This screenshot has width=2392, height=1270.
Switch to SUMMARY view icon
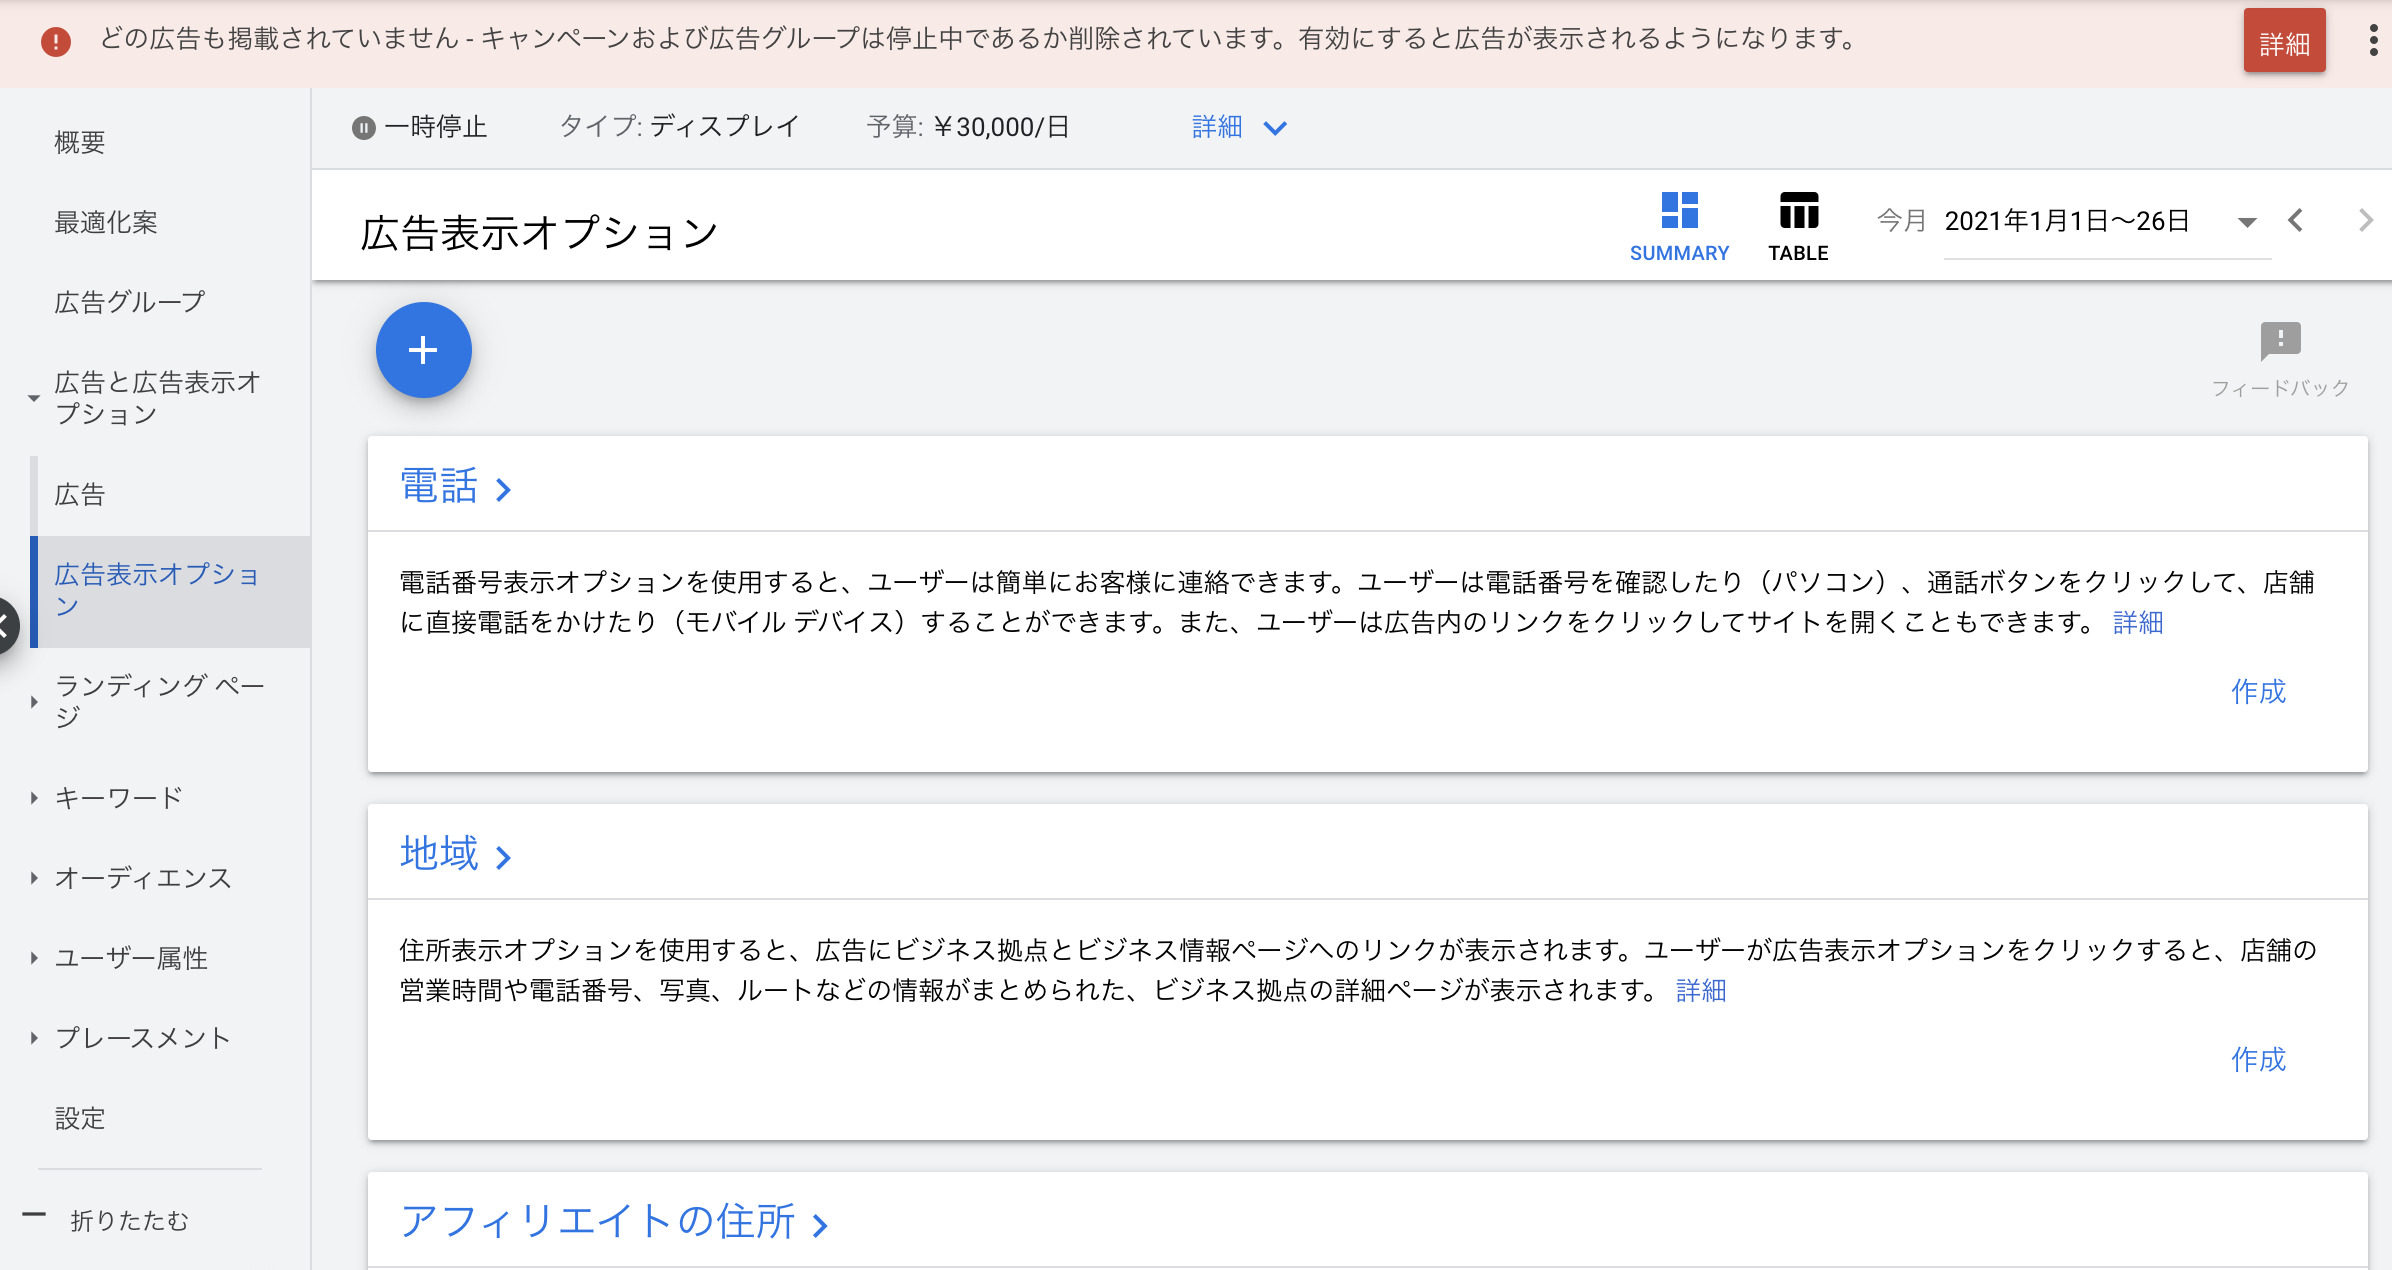tap(1679, 225)
